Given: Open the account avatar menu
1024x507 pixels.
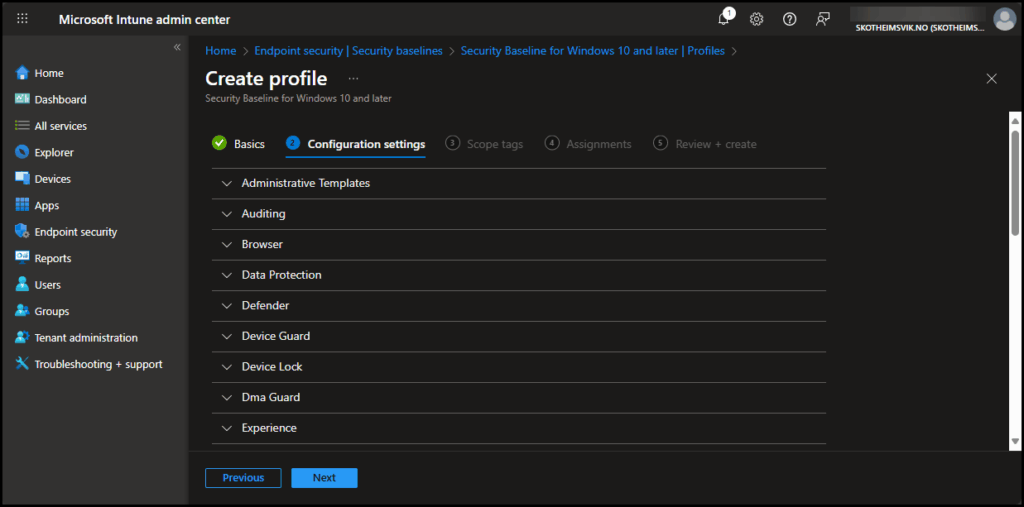Looking at the screenshot, I should (1004, 19).
